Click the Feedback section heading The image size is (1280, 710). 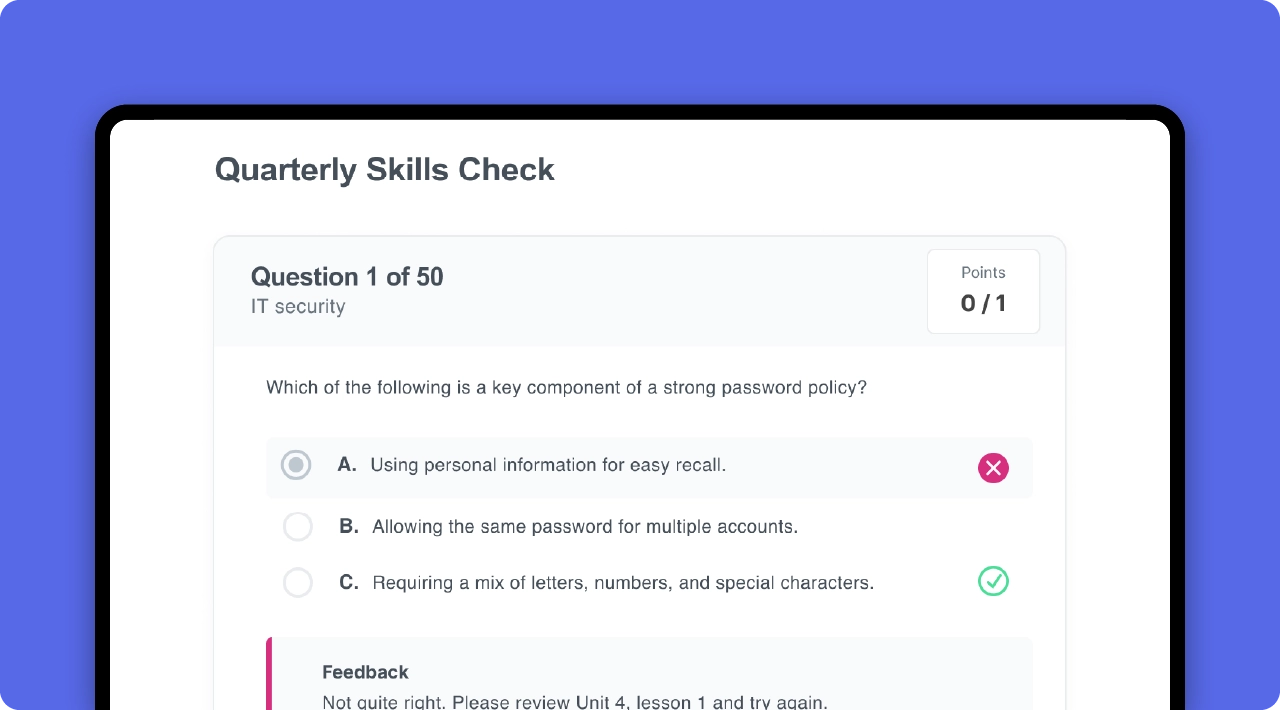pyautogui.click(x=365, y=672)
